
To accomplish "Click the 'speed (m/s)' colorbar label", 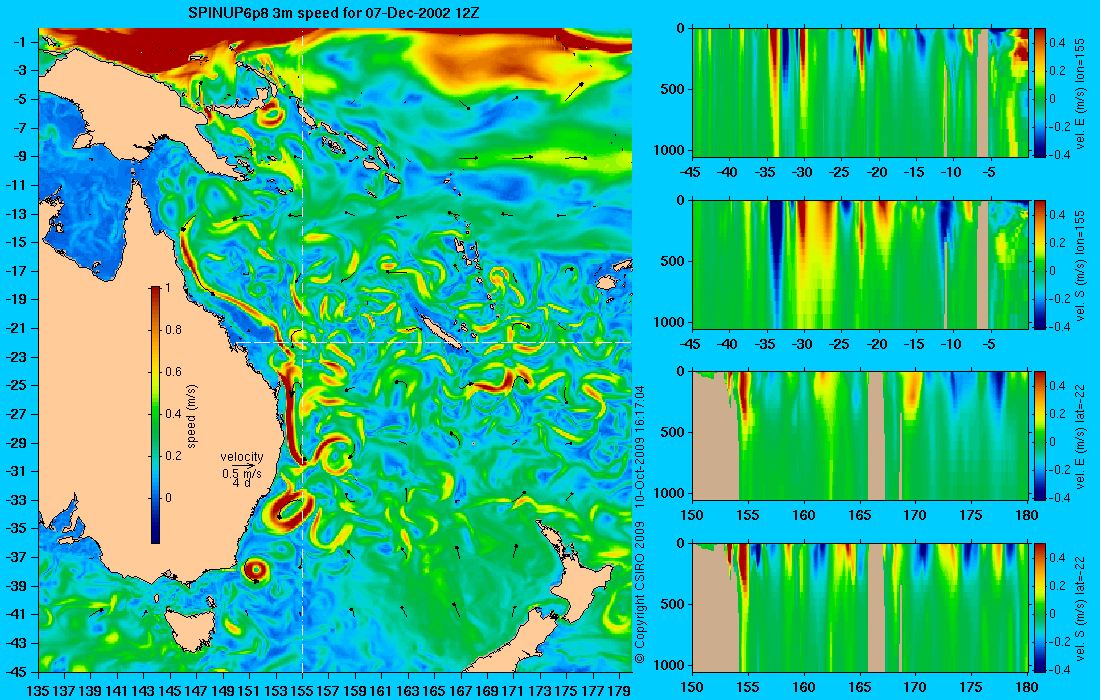I will tap(192, 416).
